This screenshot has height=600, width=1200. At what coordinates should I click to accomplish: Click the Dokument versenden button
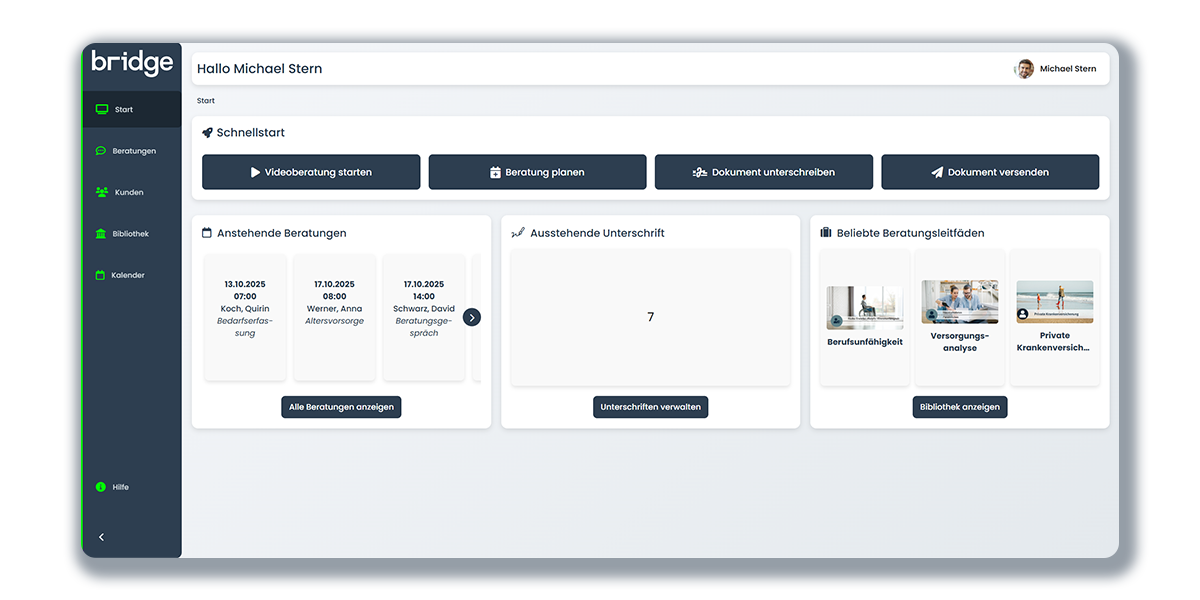[990, 172]
